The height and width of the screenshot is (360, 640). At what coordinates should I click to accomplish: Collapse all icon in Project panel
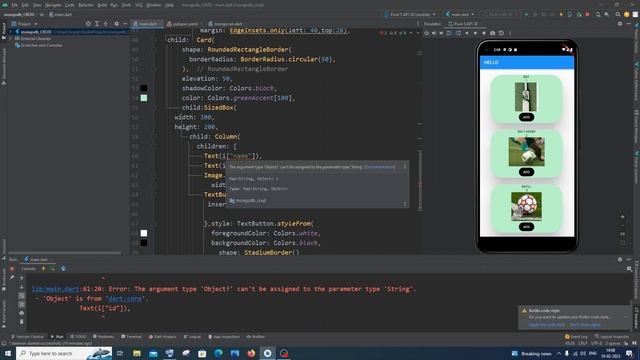point(106,24)
